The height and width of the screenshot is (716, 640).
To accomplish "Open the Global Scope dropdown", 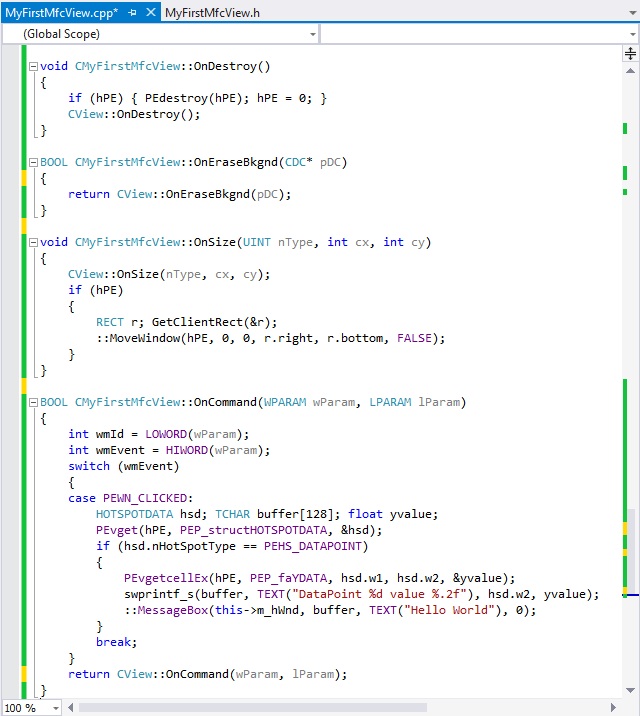I will pos(160,34).
